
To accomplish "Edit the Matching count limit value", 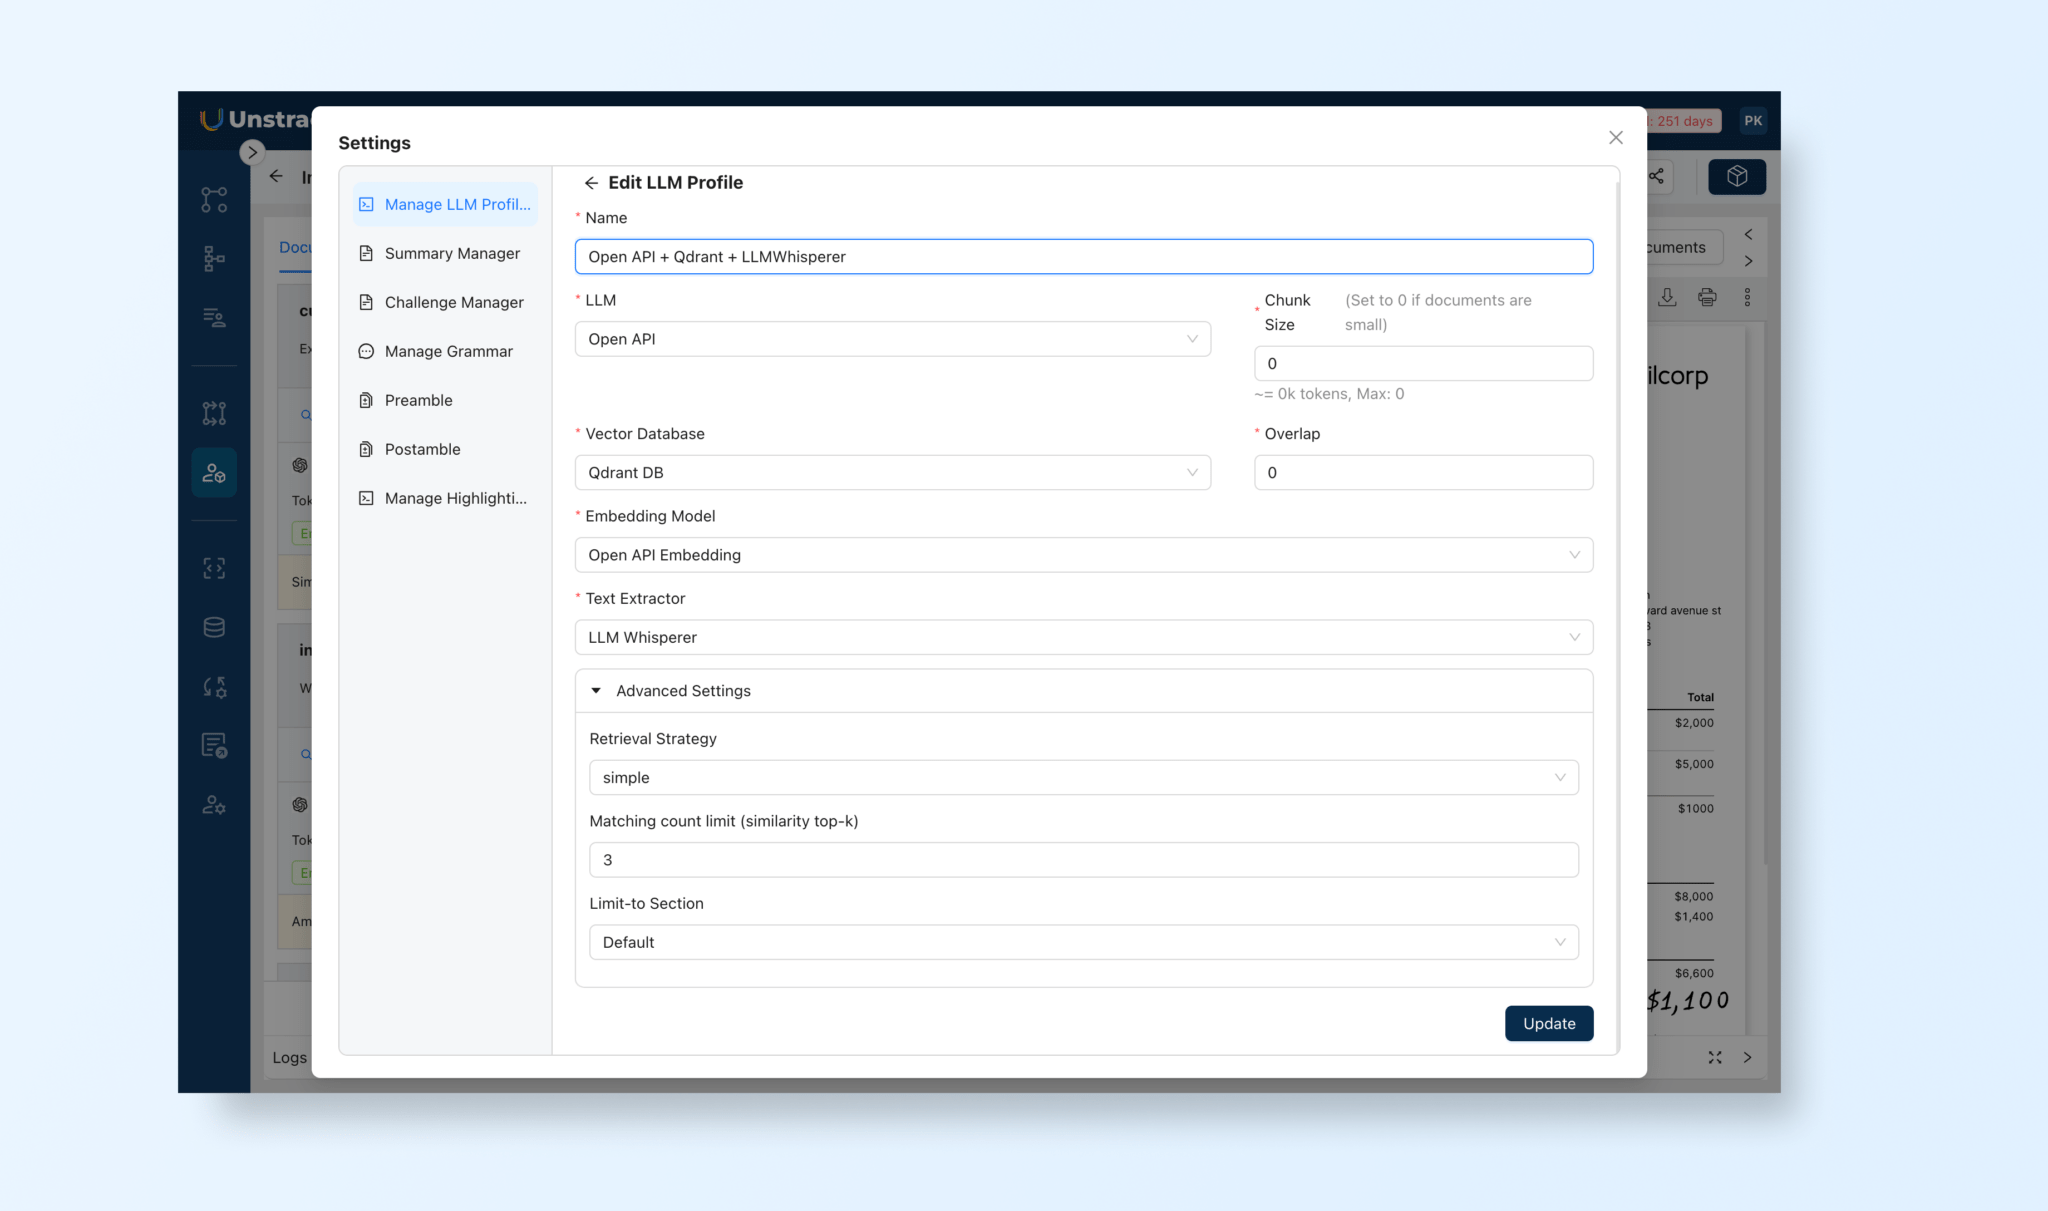I will tap(1083, 859).
